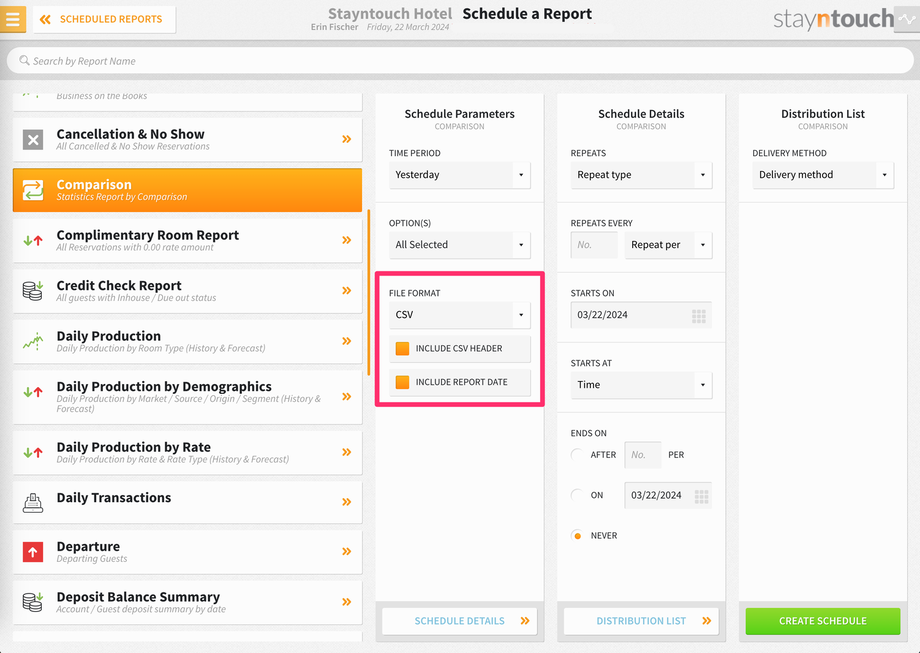Click the Repeats Every number field
The height and width of the screenshot is (653, 920).
(x=594, y=245)
